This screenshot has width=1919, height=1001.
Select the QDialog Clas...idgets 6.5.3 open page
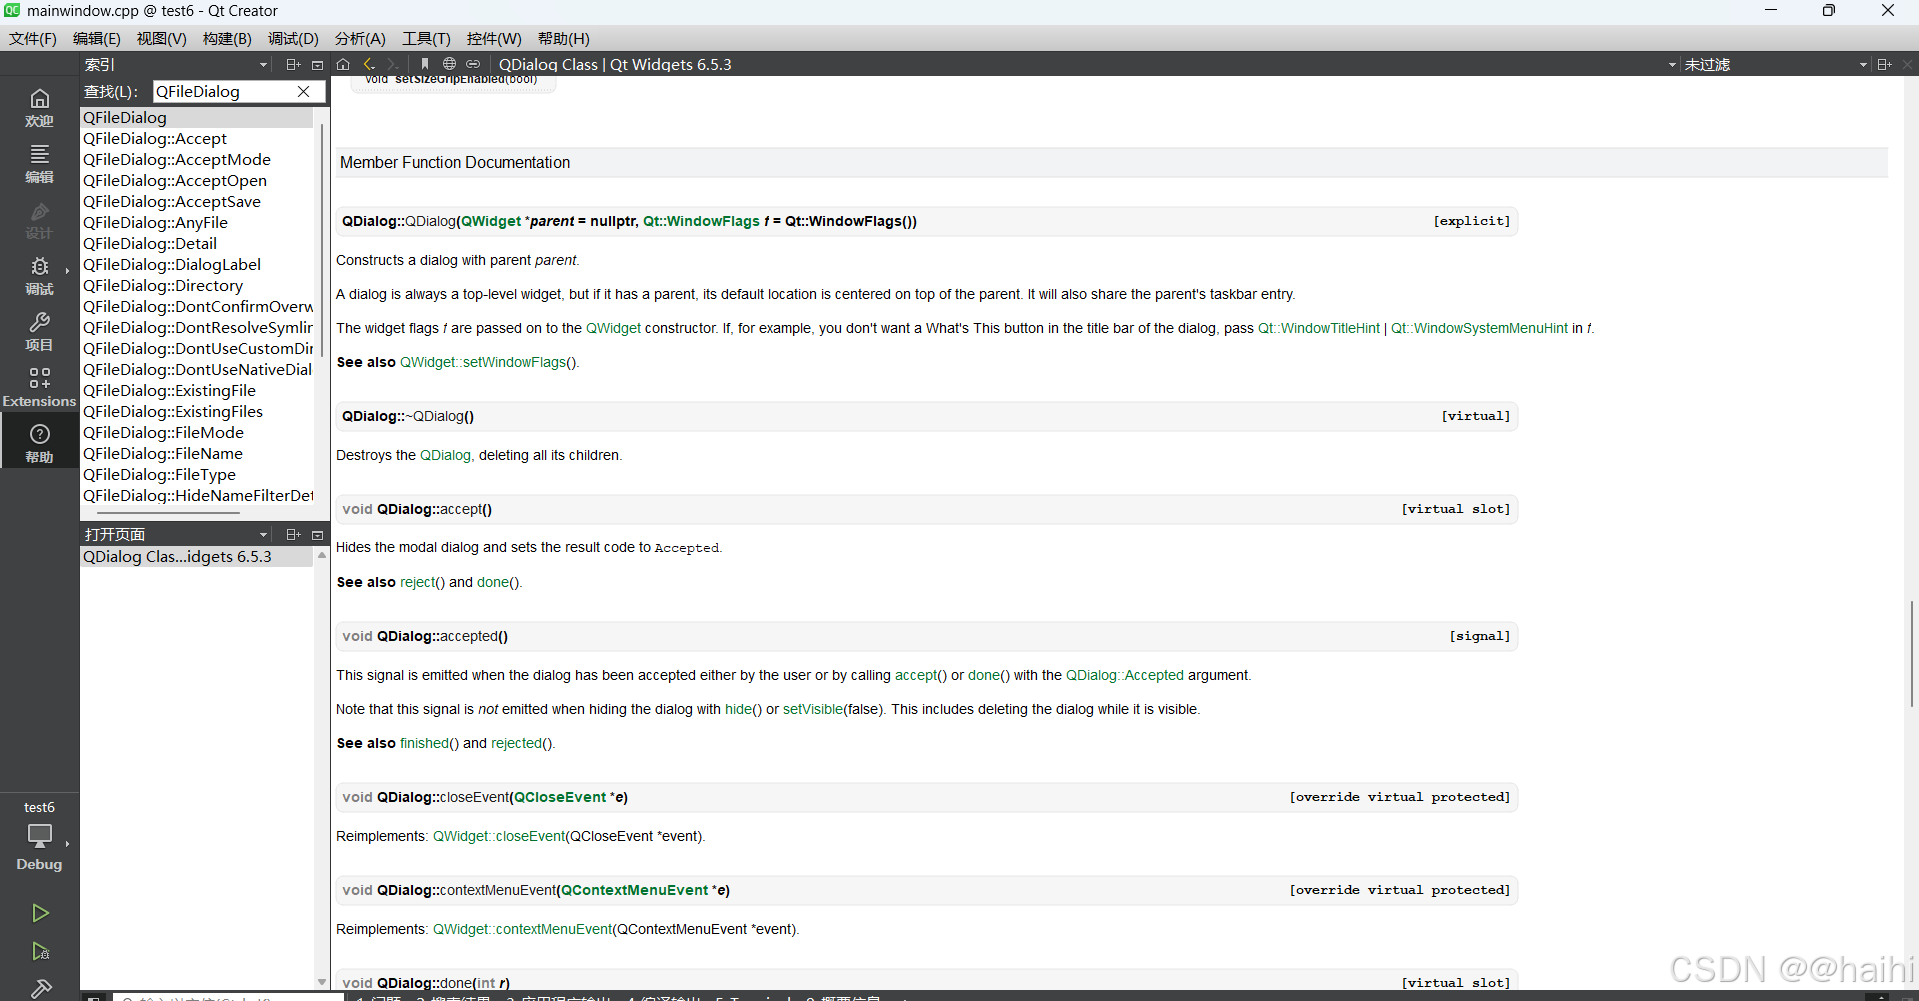[x=197, y=556]
